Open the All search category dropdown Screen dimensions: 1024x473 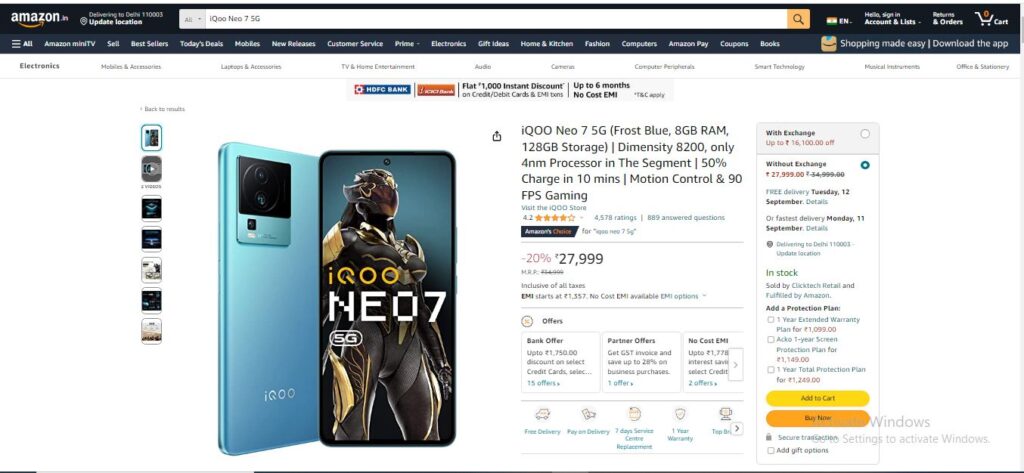pos(193,20)
